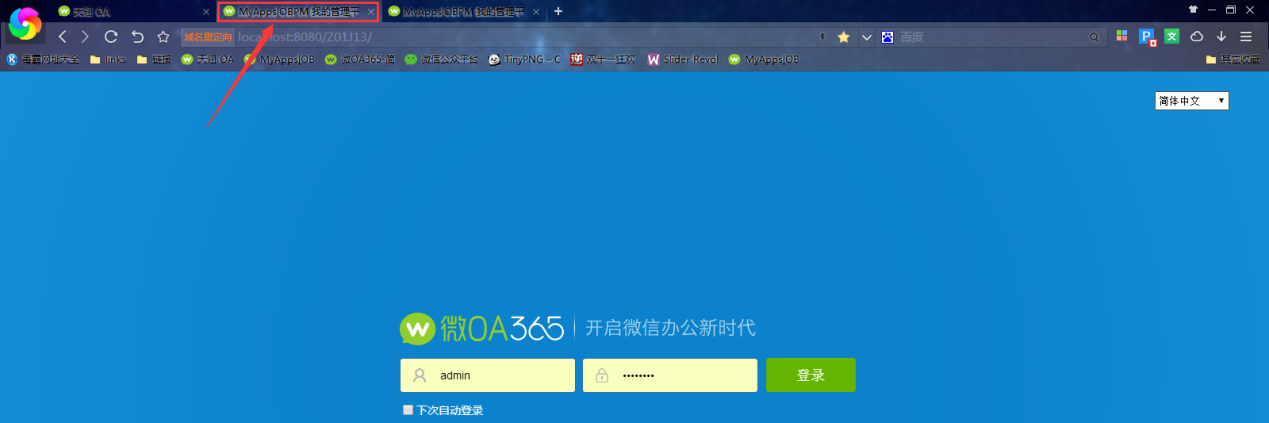Close the third MyApps|OBPM tab

[537, 12]
